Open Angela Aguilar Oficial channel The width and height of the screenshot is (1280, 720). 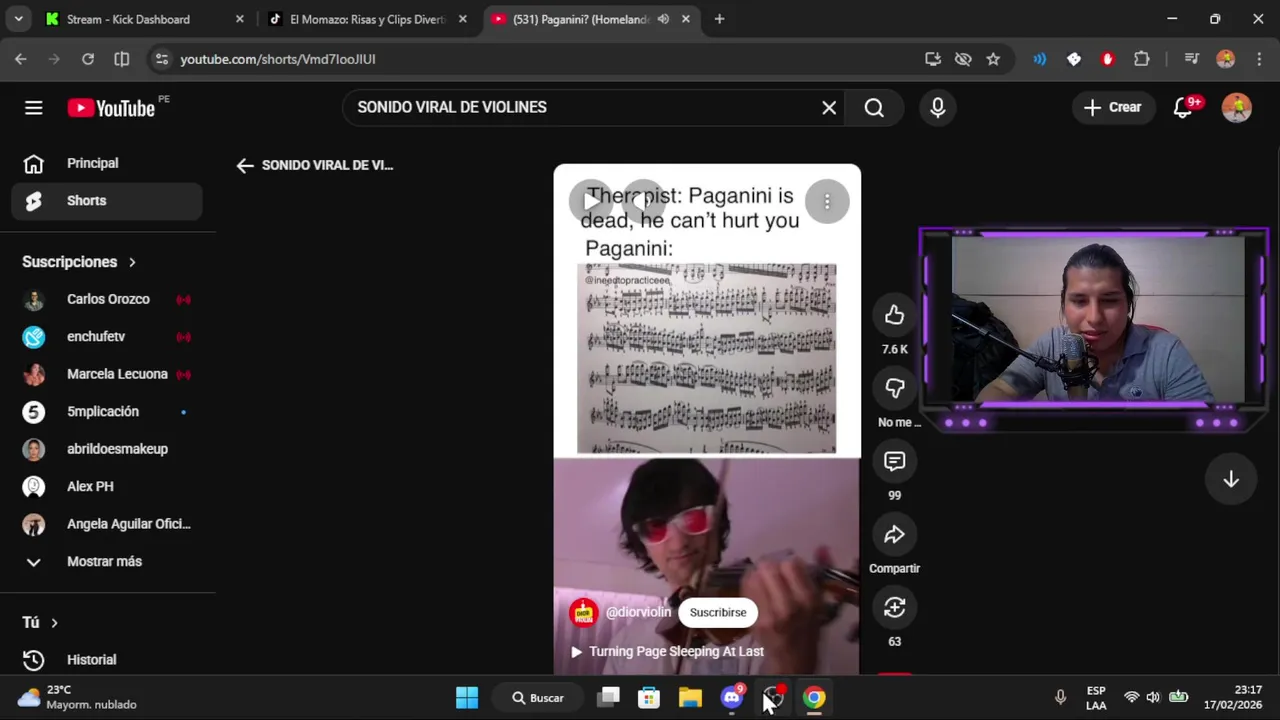(x=107, y=524)
